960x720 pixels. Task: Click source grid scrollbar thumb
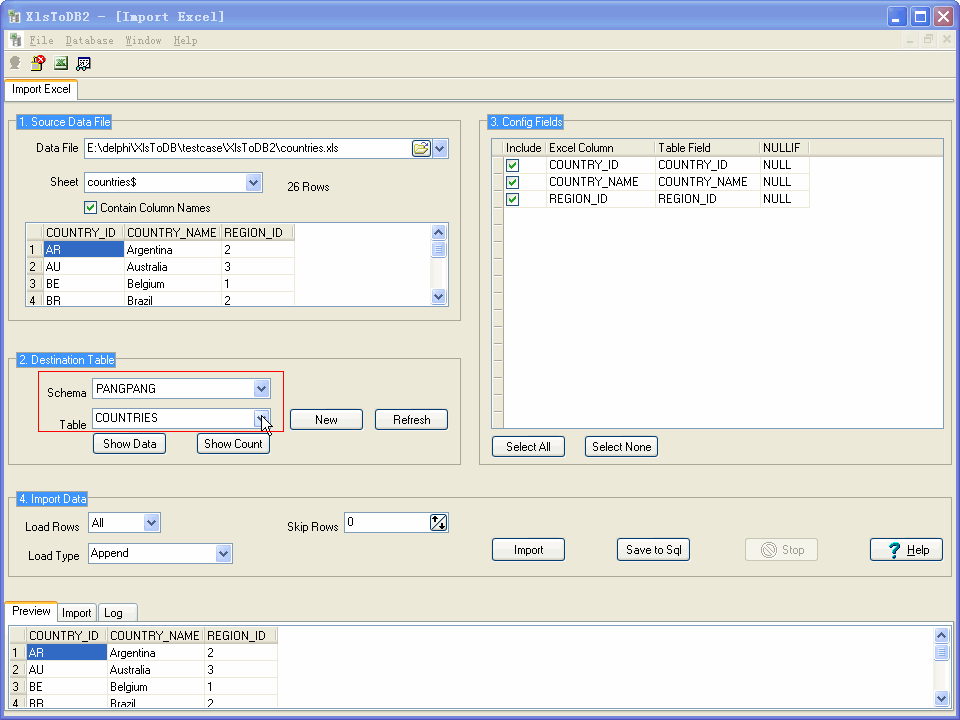tap(438, 249)
